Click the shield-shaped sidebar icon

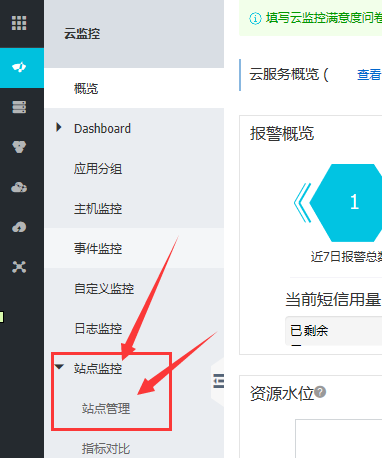coord(19,147)
